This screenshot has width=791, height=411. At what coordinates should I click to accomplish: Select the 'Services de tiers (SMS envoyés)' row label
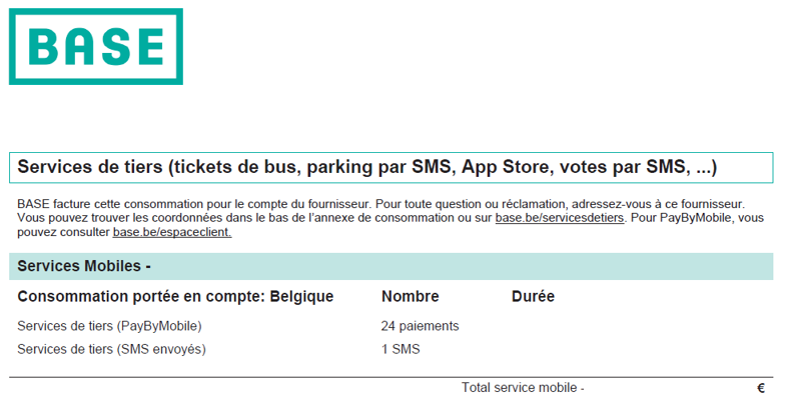tap(112, 349)
